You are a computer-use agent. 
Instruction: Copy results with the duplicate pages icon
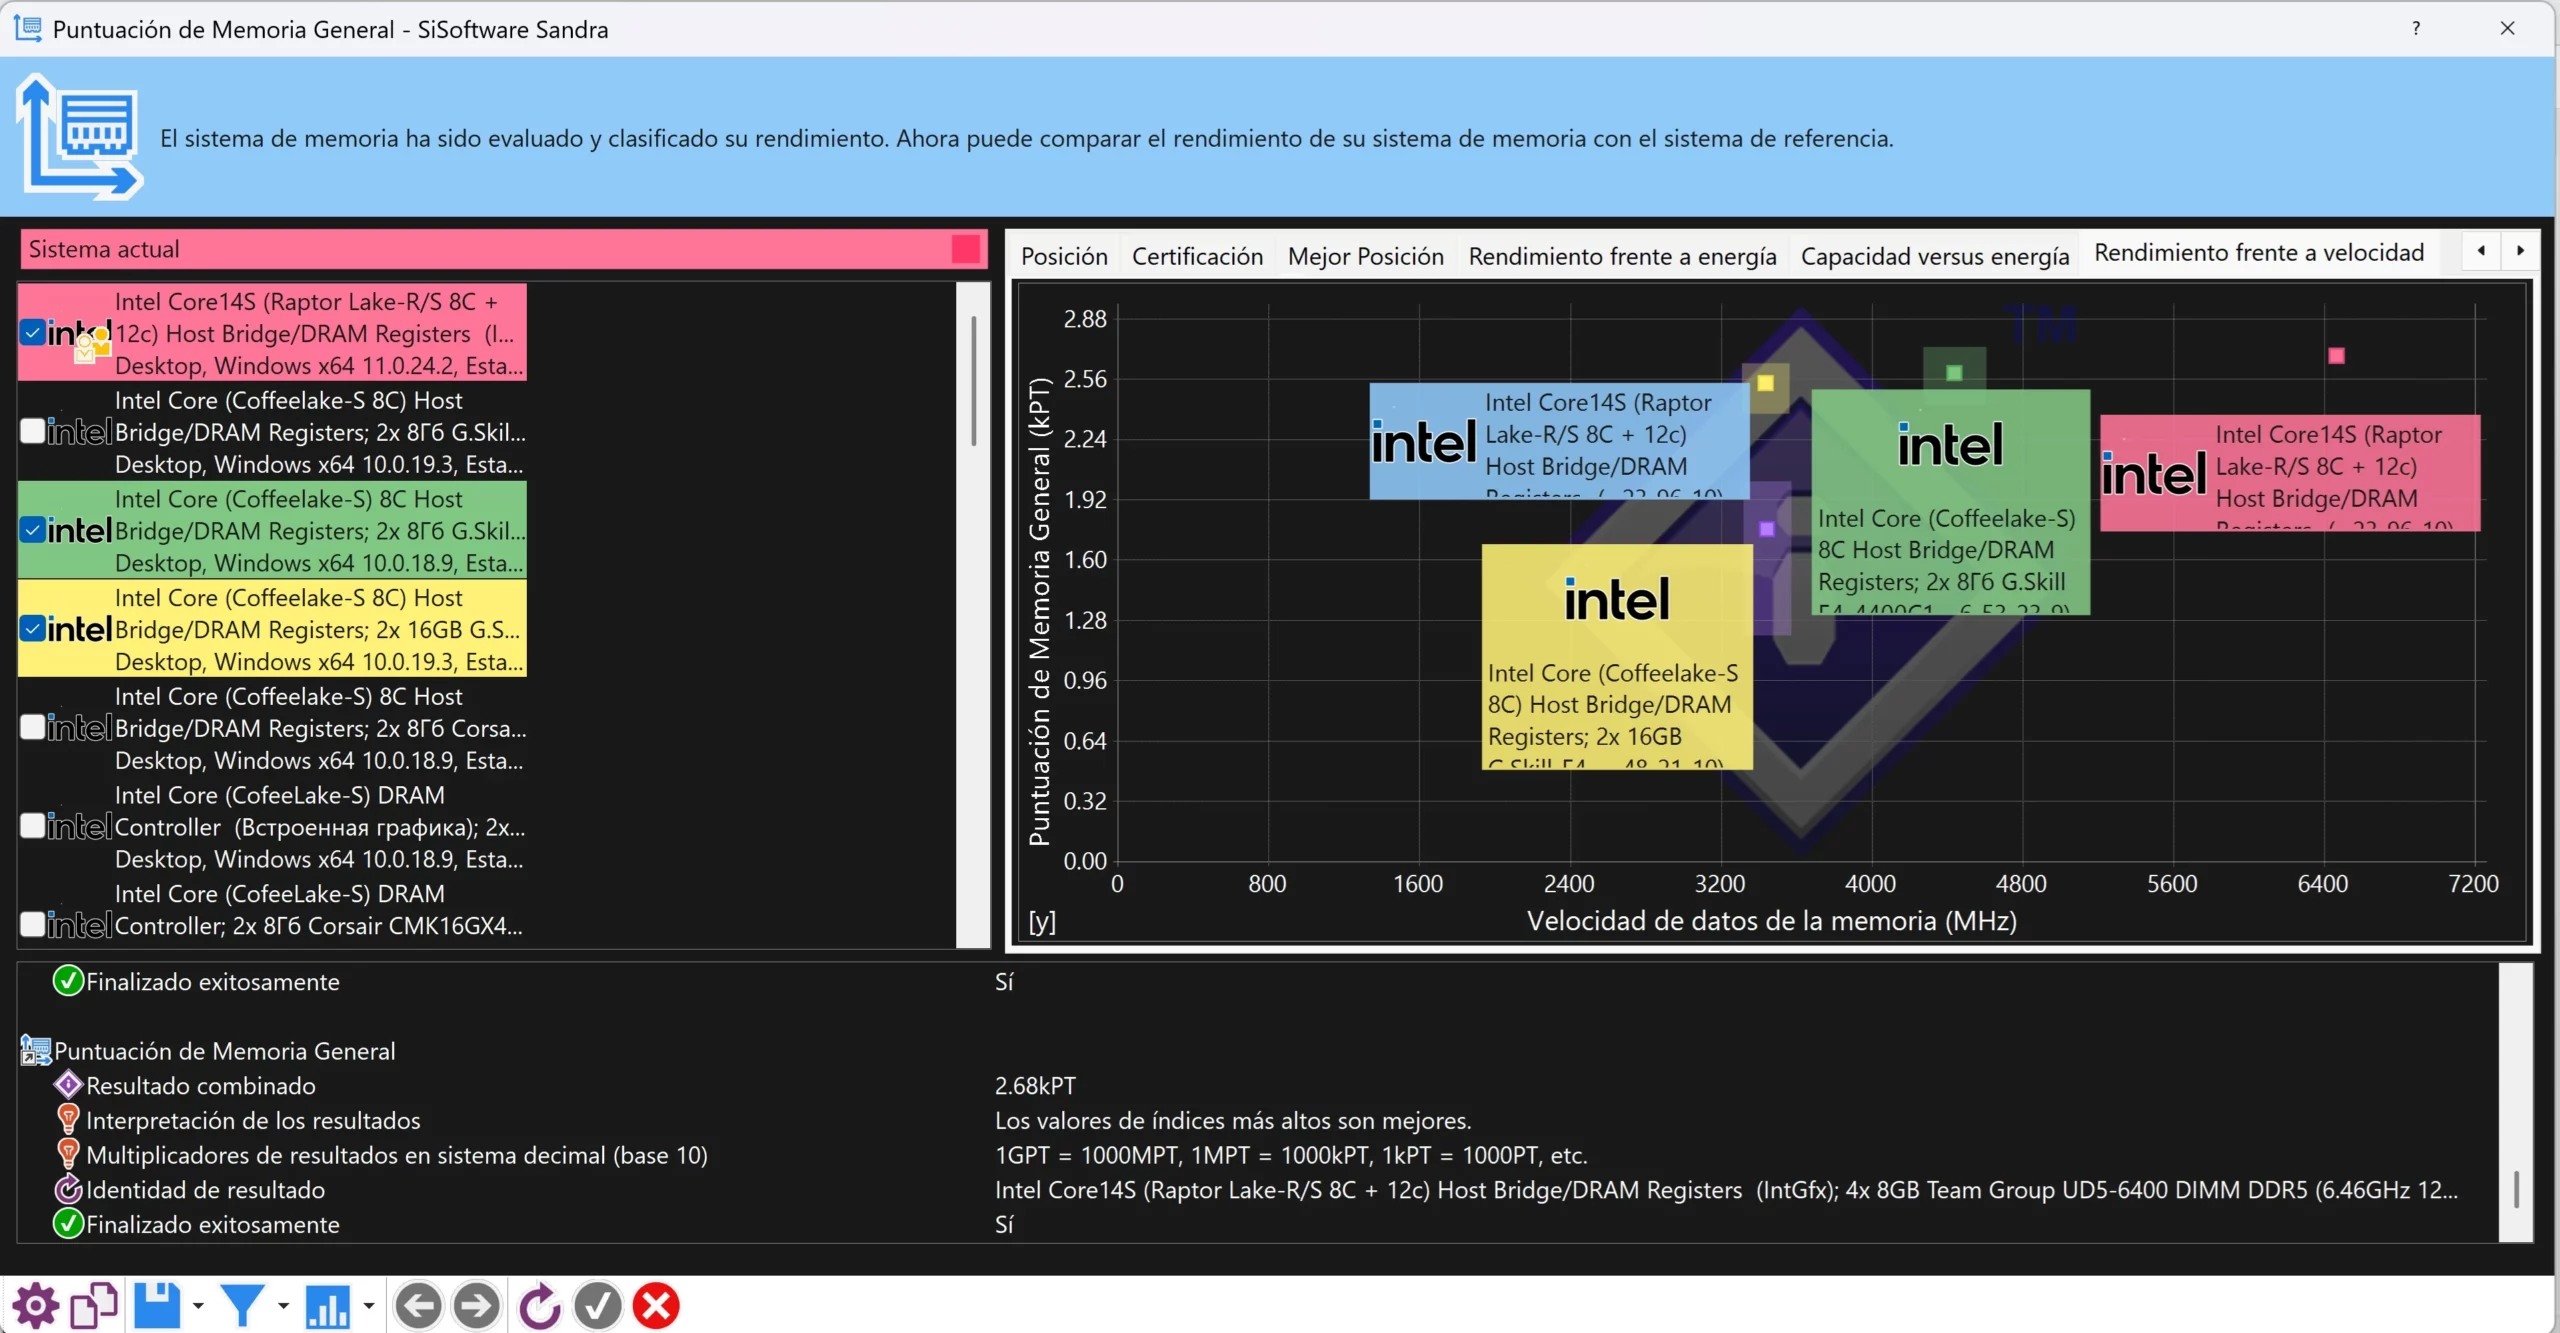point(95,1305)
